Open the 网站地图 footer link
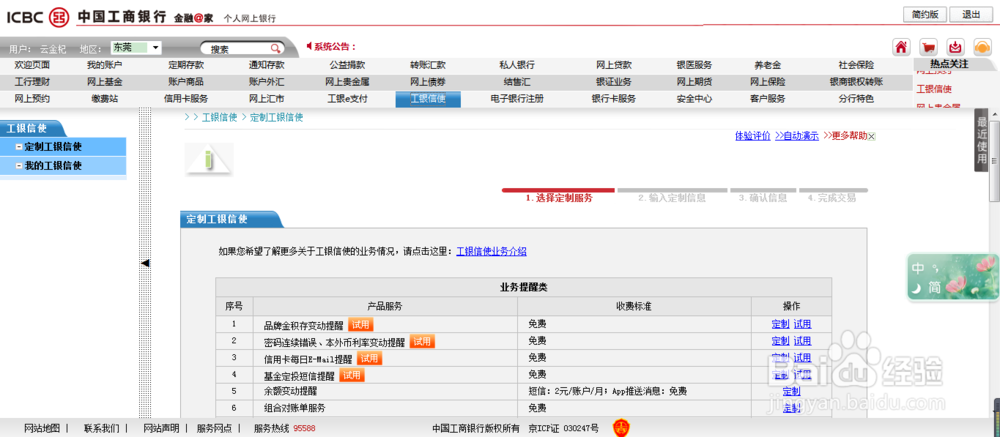Viewport: 1000px width, 437px height. 41,428
